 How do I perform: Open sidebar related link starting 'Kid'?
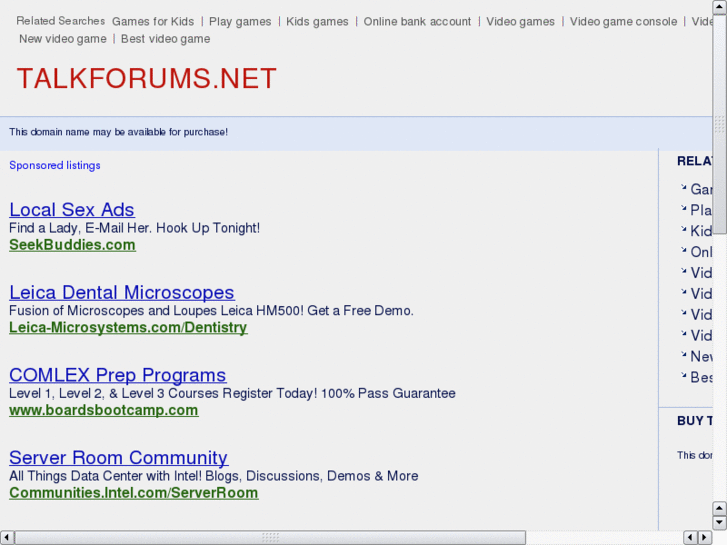point(701,231)
